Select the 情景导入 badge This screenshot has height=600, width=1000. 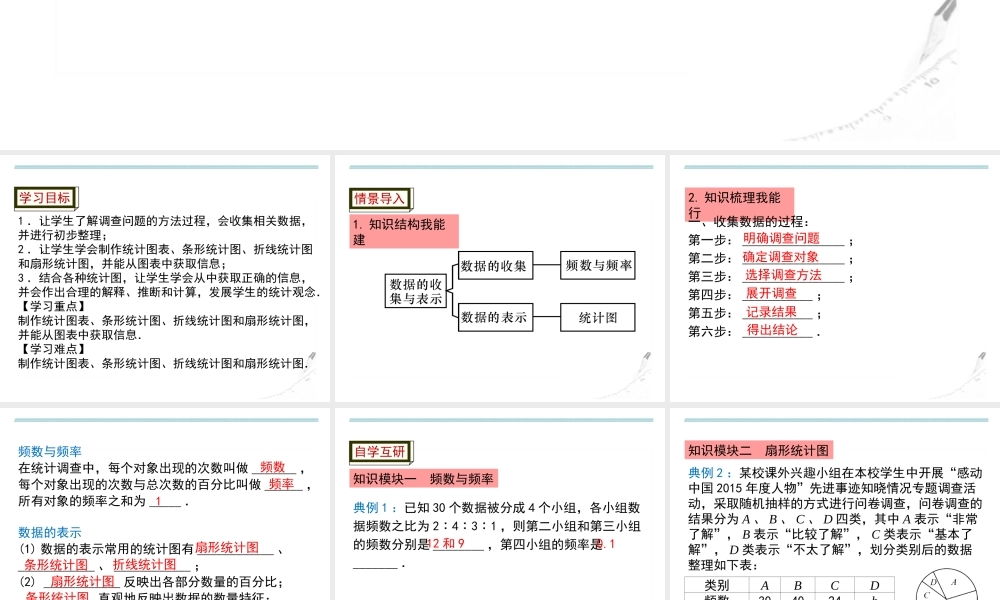(381, 199)
